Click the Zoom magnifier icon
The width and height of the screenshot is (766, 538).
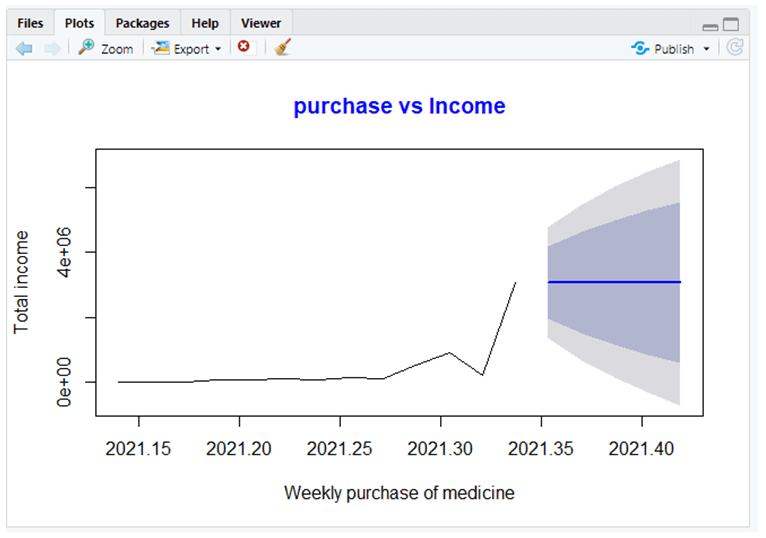(x=87, y=48)
